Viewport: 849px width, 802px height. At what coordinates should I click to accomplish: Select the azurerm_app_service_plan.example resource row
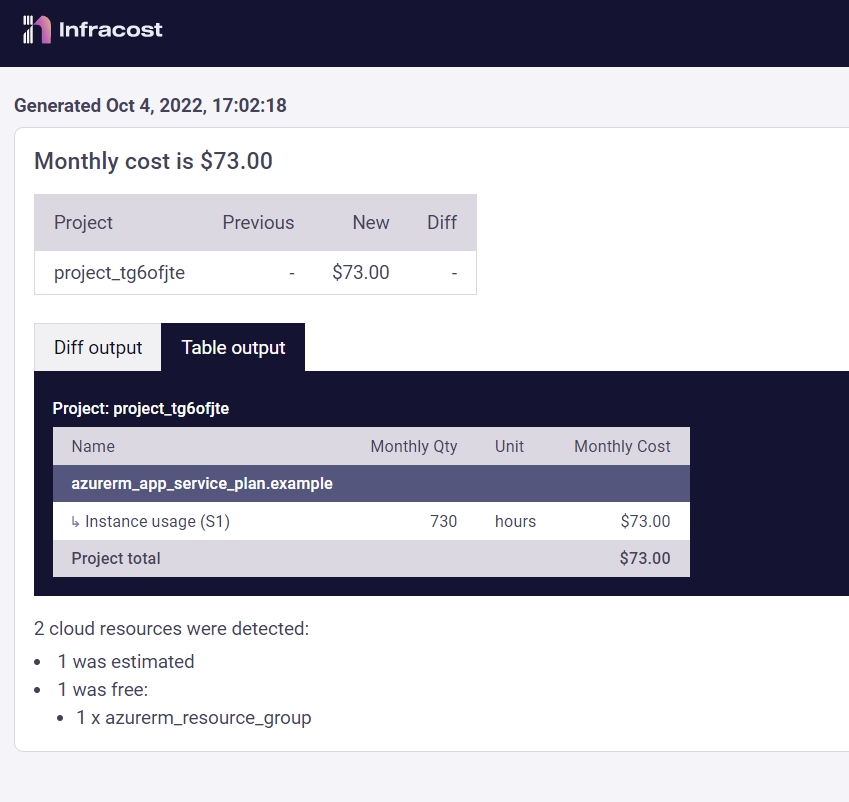(x=202, y=484)
